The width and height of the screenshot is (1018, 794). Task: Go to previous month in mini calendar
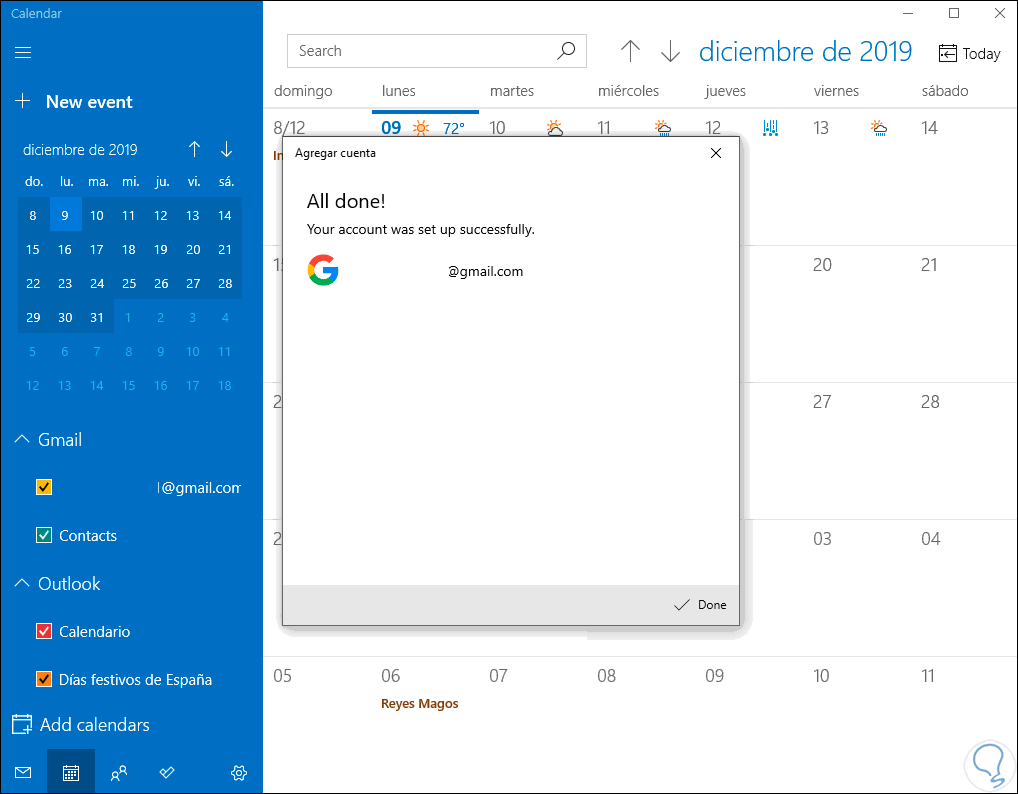tap(194, 149)
